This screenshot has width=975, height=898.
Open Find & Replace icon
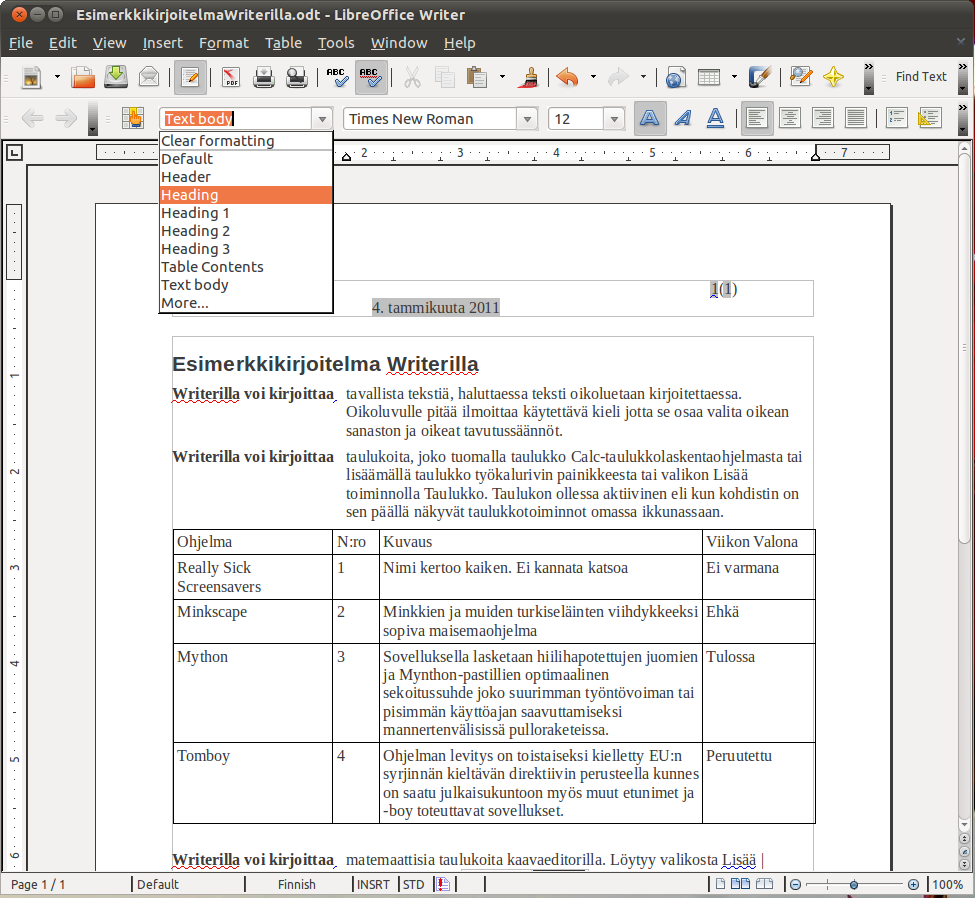click(x=800, y=77)
